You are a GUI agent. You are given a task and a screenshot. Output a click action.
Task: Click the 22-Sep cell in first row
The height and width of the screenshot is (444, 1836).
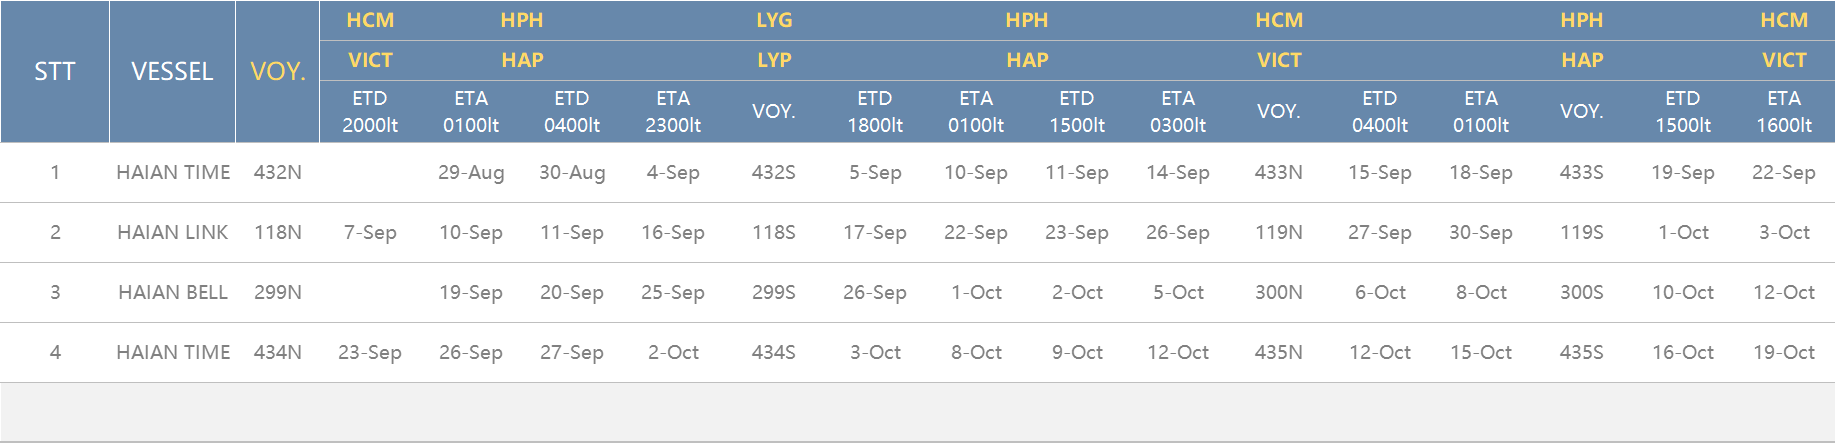click(x=1784, y=172)
